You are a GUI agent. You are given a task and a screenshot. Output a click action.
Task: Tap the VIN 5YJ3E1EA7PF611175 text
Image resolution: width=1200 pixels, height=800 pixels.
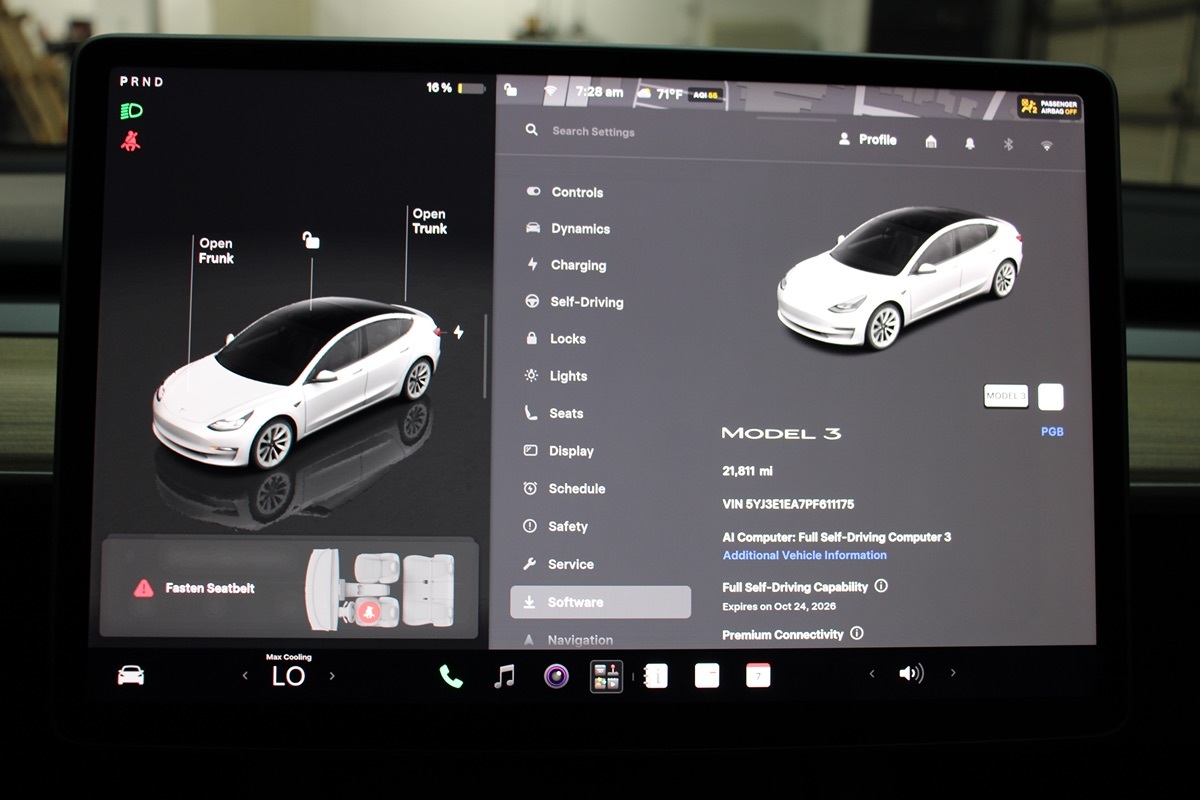[x=788, y=504]
